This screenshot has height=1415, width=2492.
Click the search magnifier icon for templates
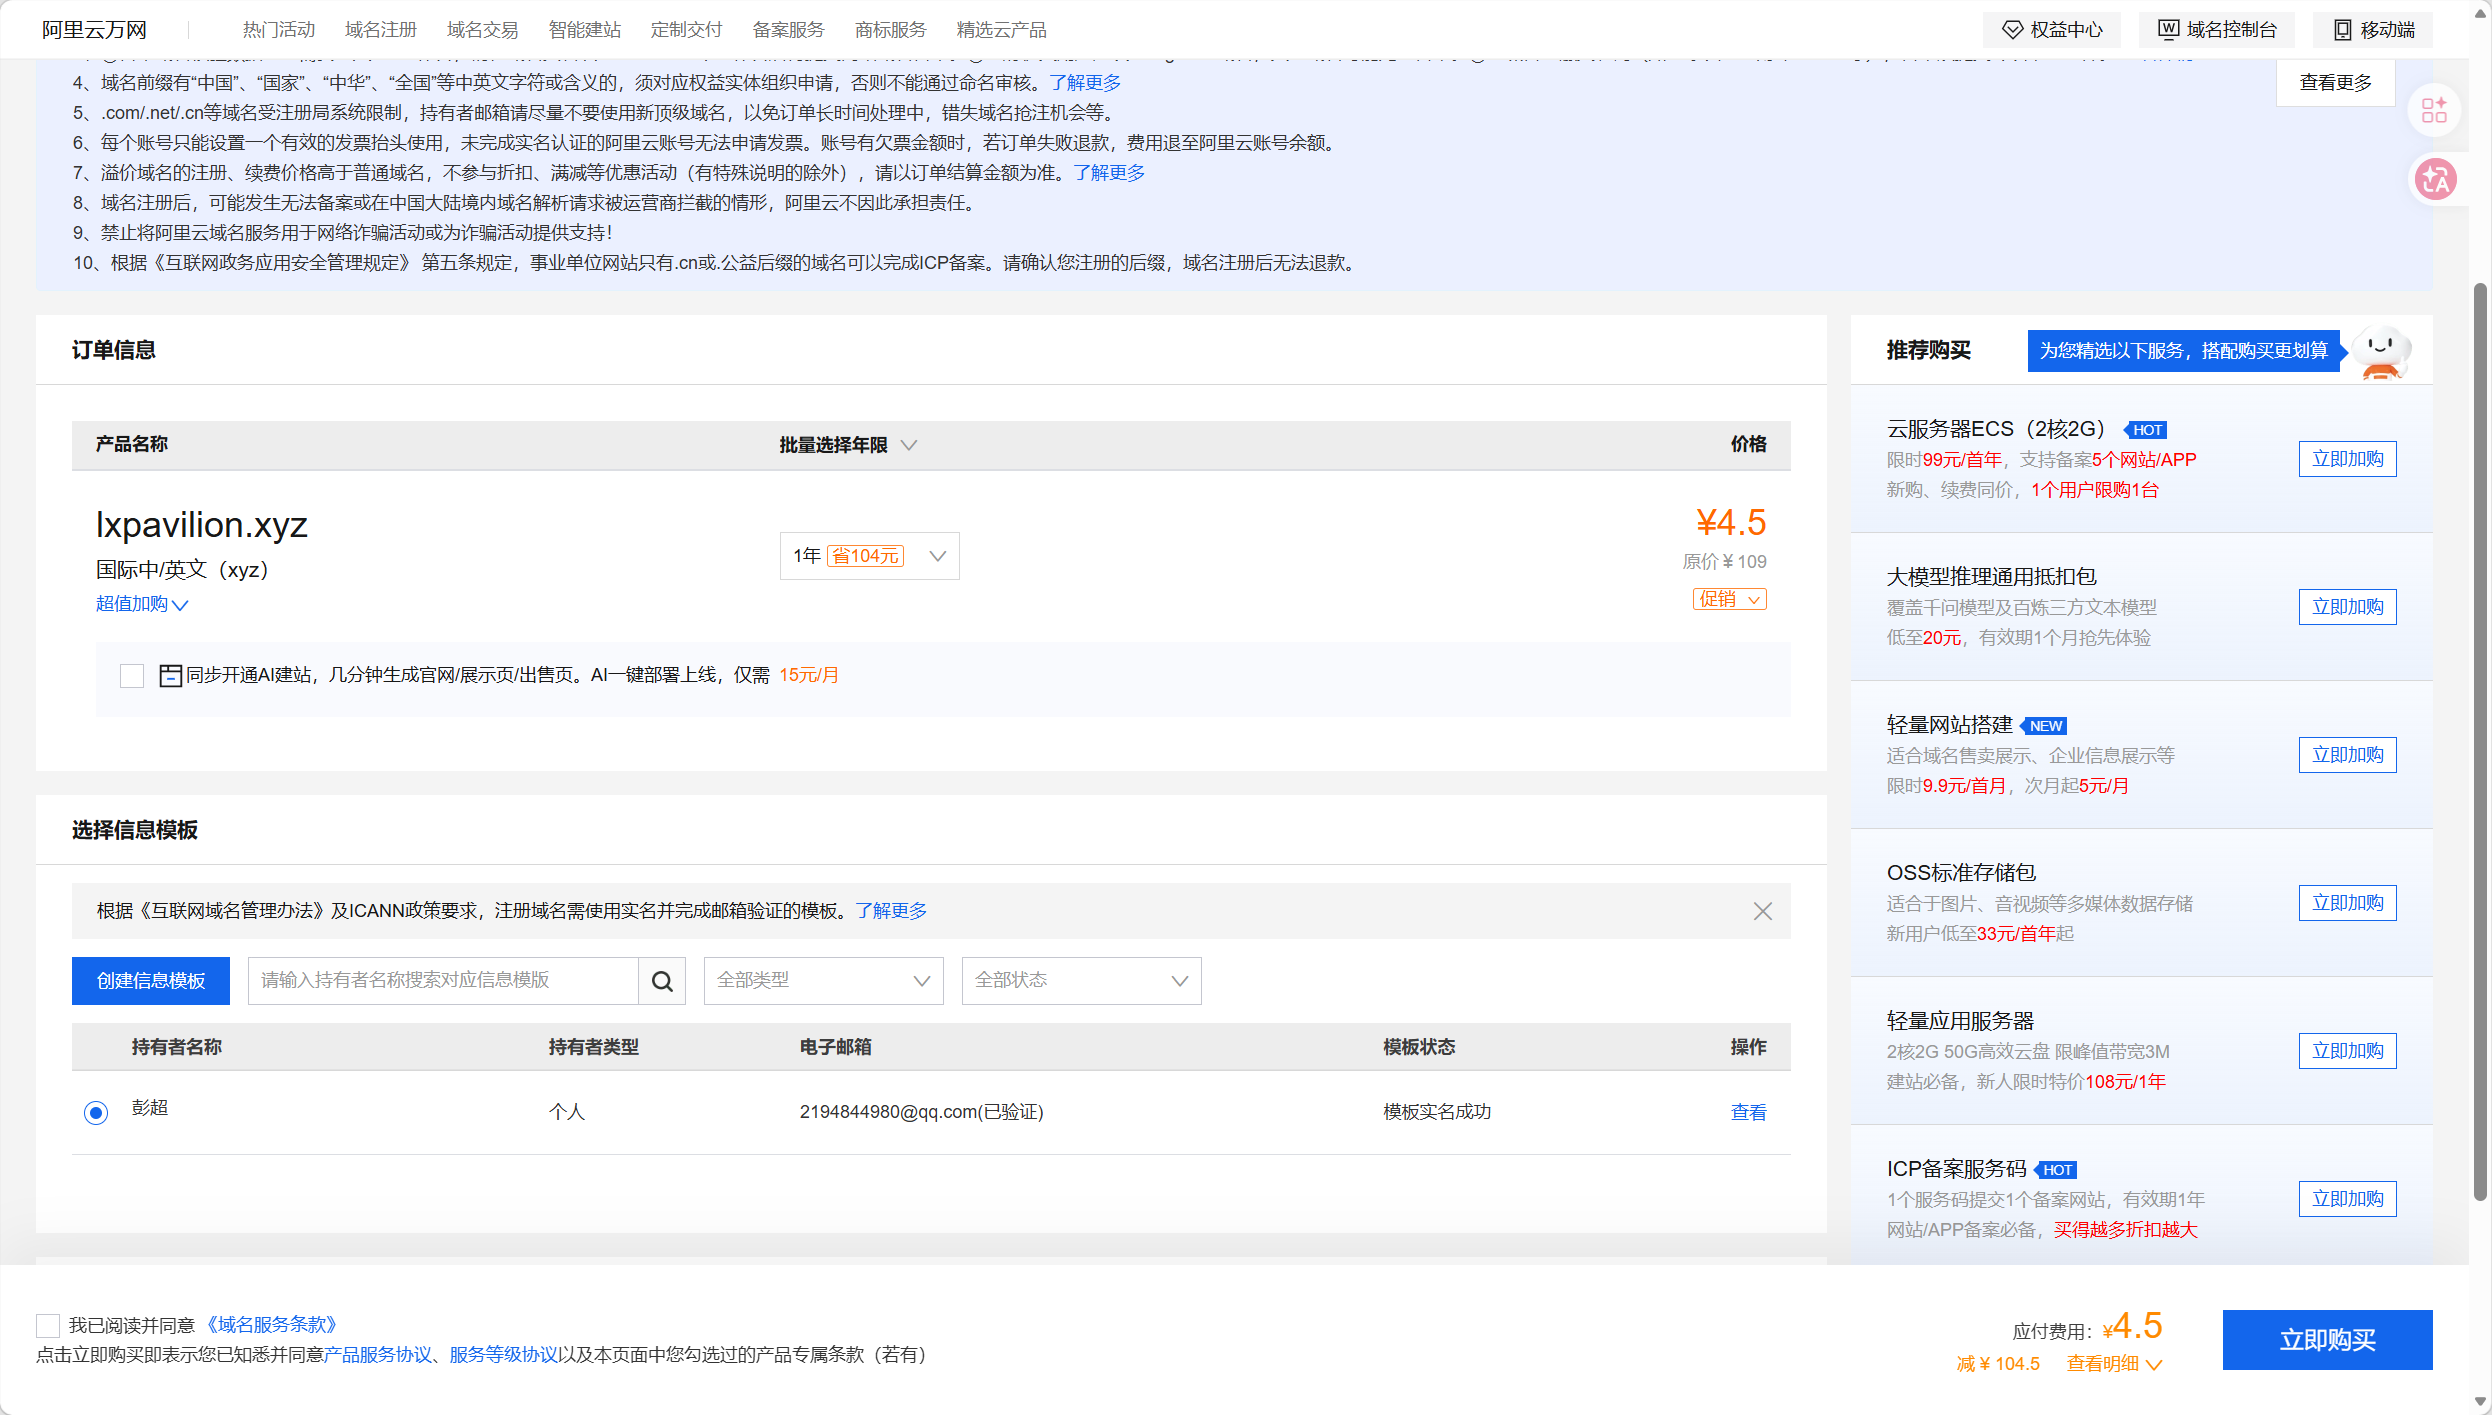tap(662, 981)
